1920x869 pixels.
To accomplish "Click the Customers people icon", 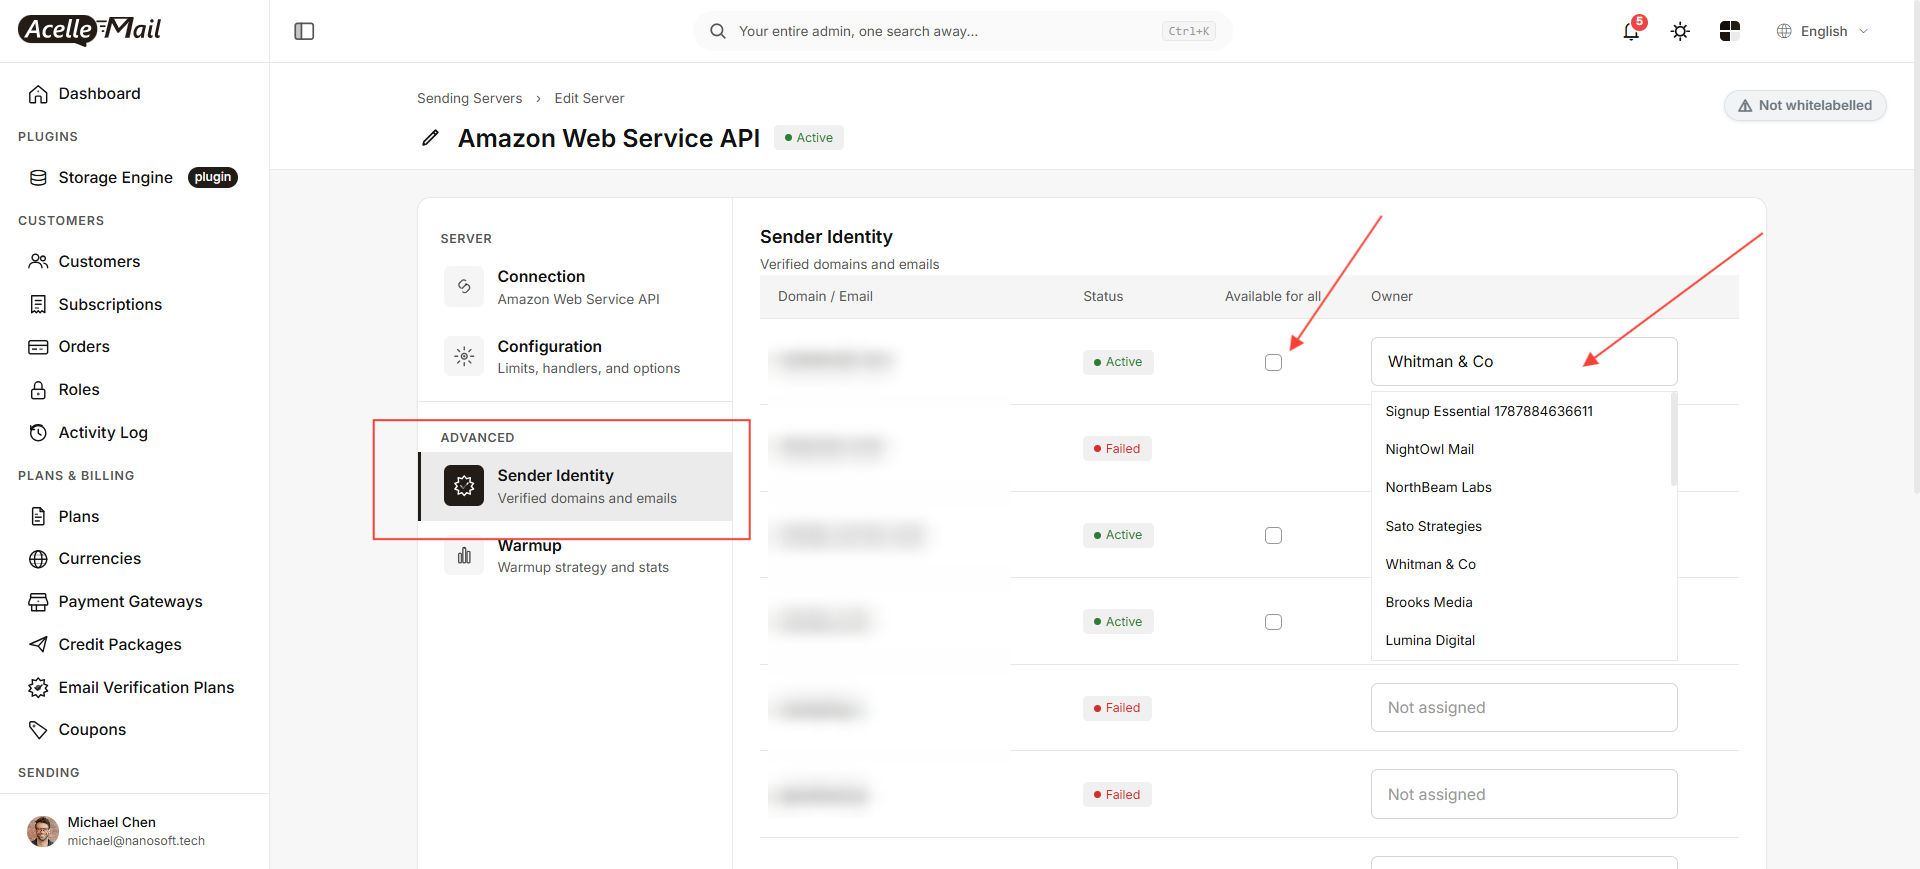I will (x=38, y=262).
